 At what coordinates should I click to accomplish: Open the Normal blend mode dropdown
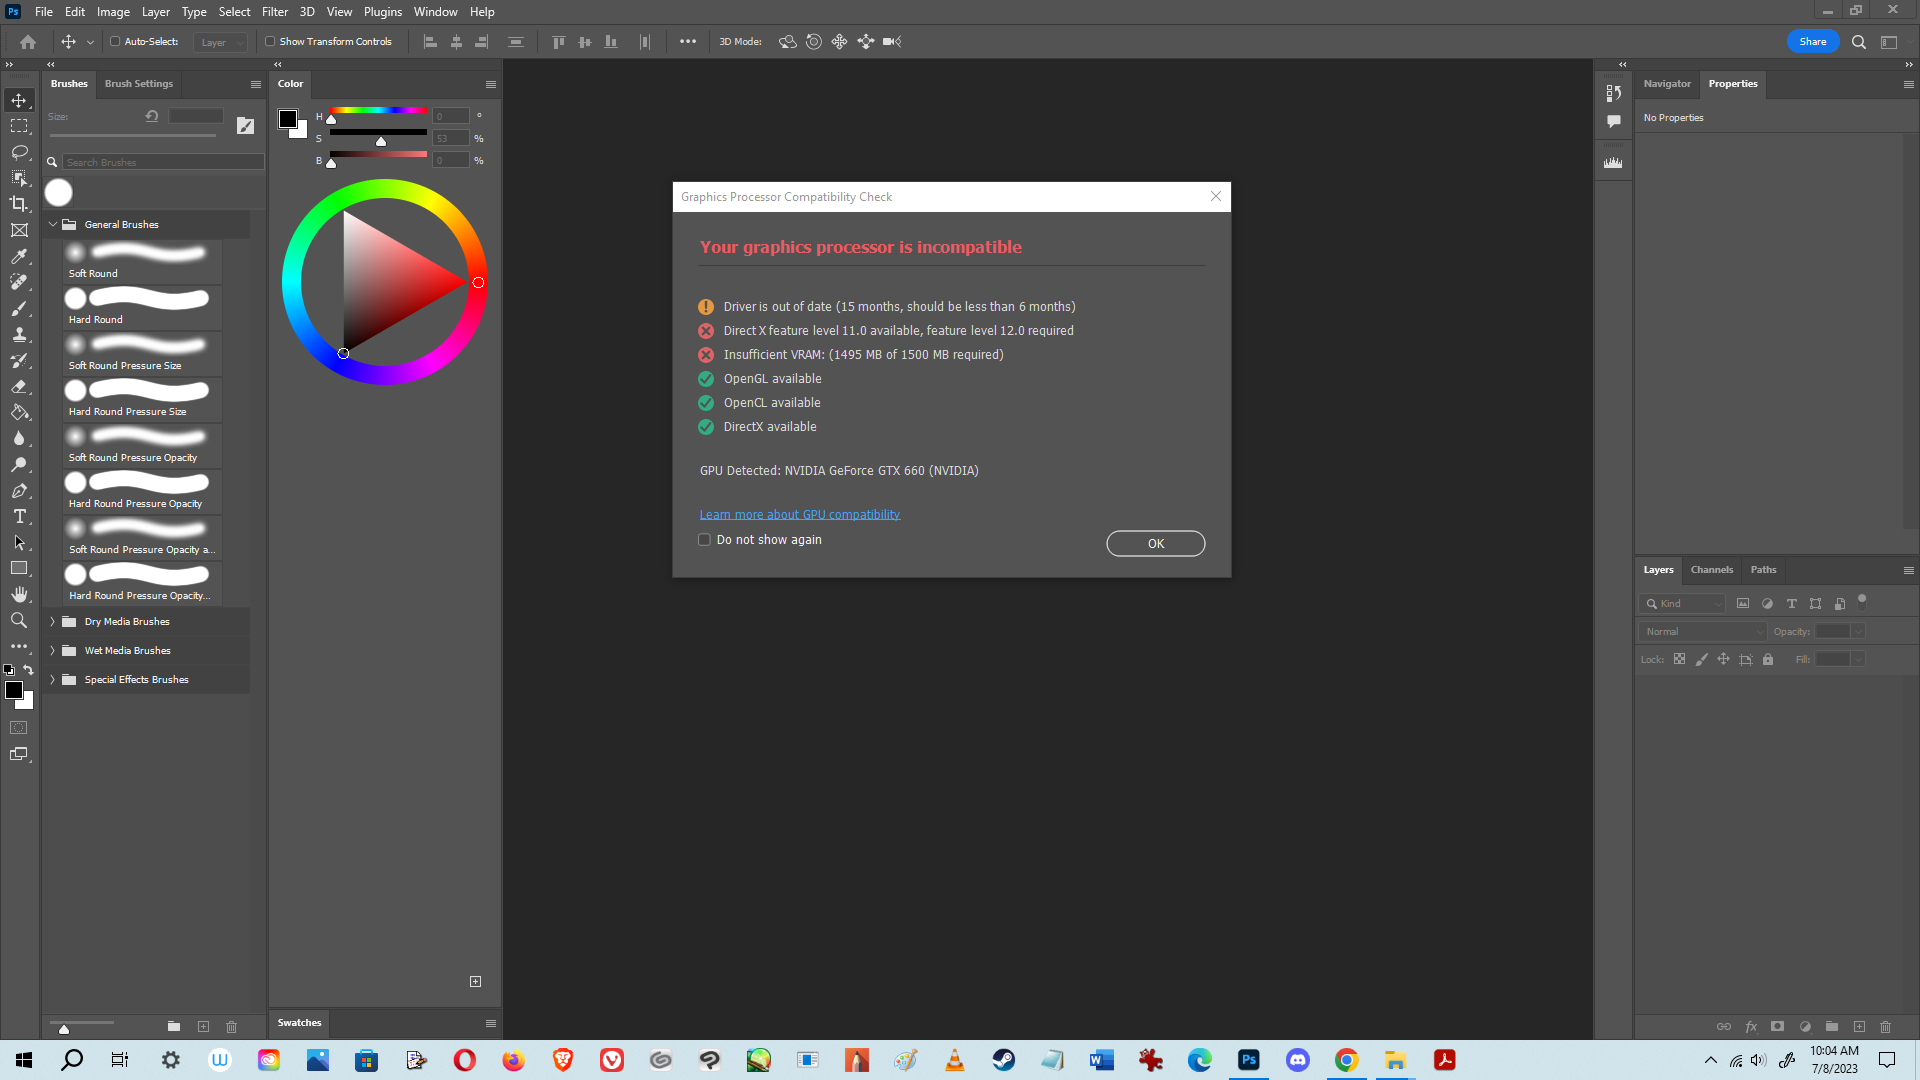click(1703, 631)
